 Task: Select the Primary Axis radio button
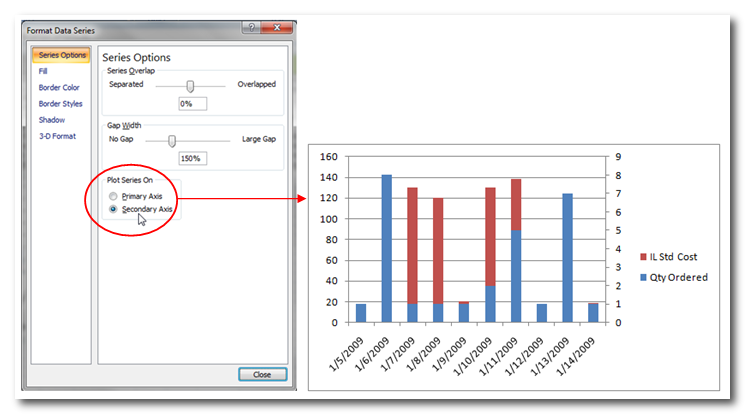[114, 196]
